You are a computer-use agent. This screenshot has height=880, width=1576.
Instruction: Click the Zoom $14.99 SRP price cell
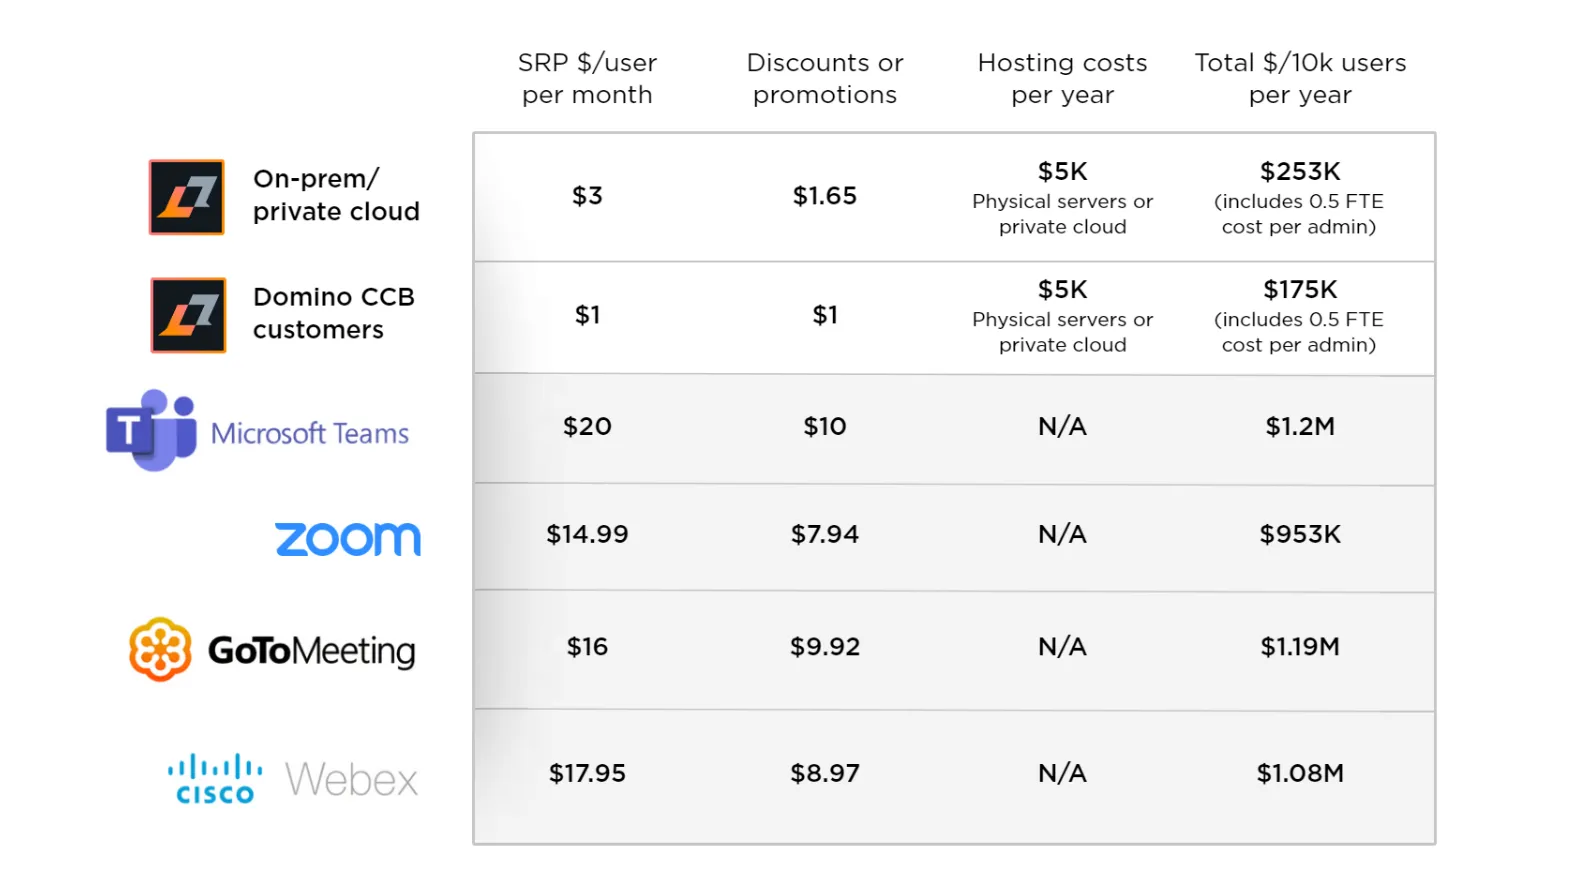click(x=587, y=535)
